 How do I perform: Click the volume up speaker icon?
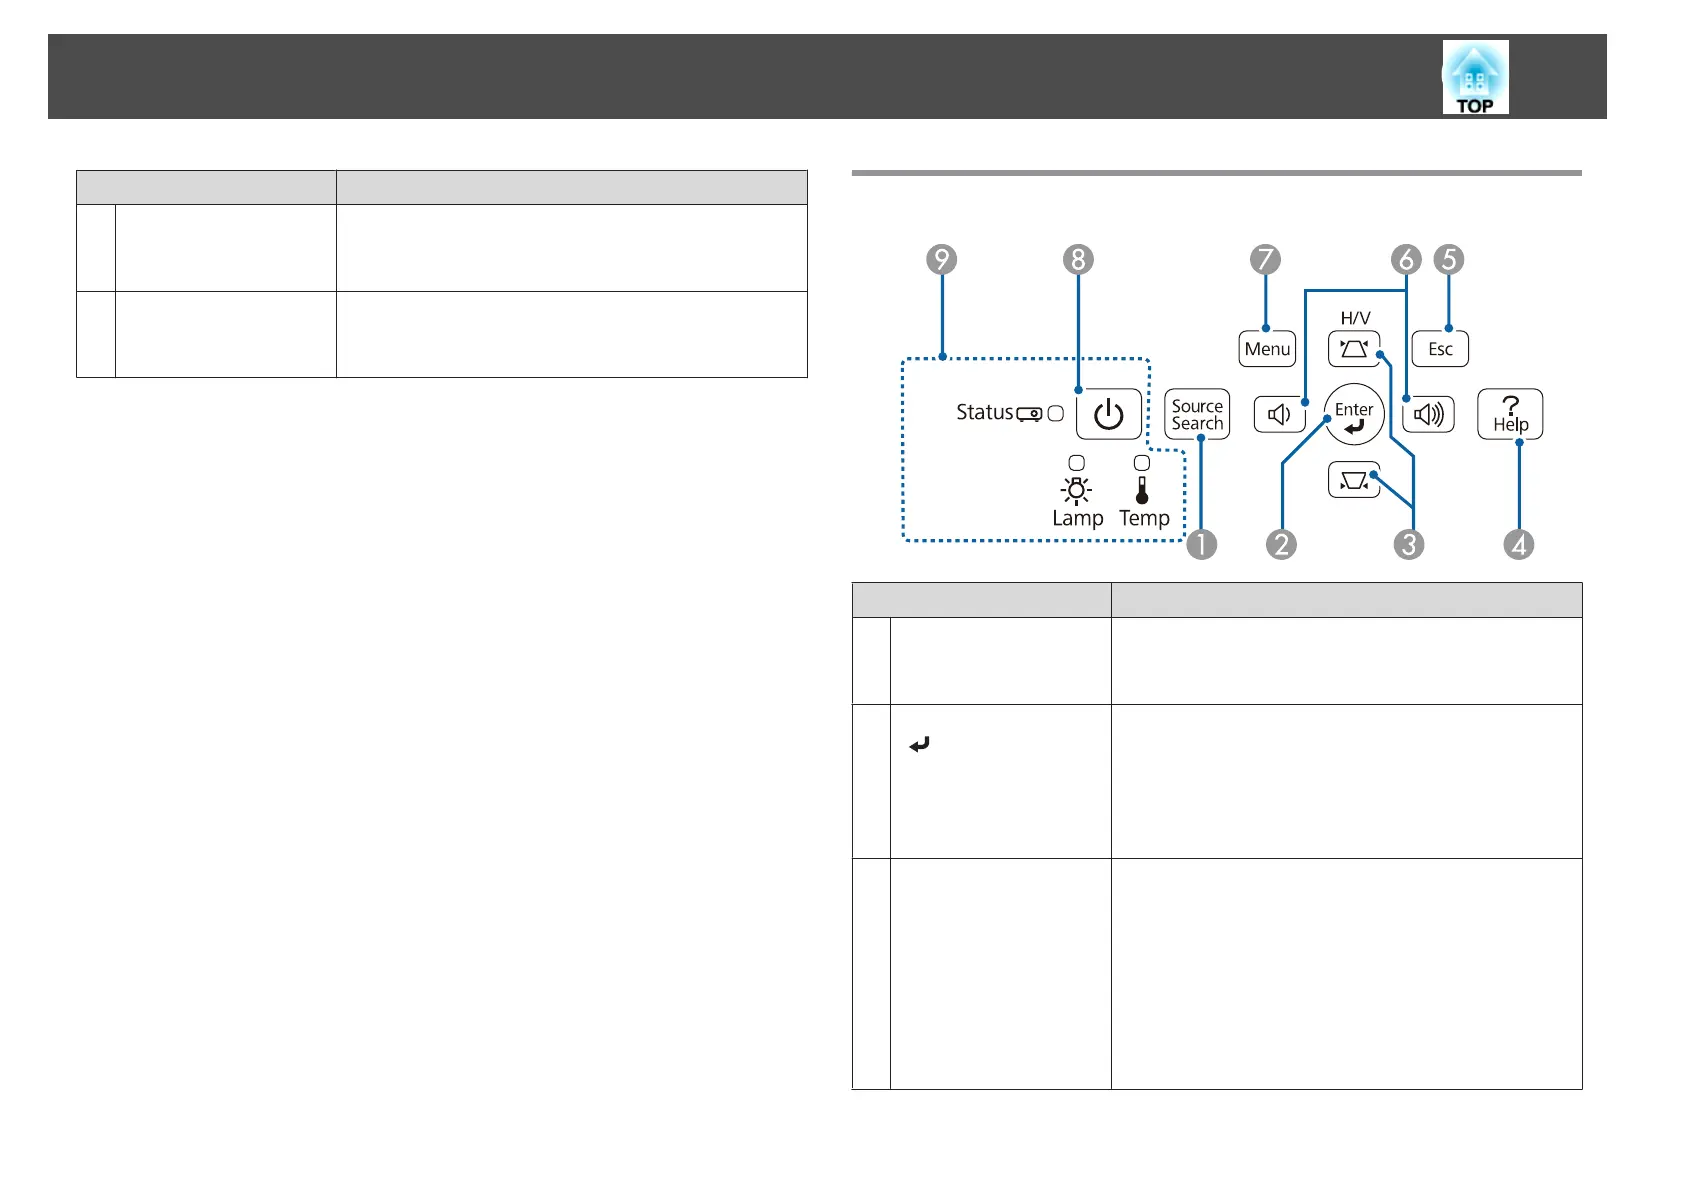point(1428,415)
